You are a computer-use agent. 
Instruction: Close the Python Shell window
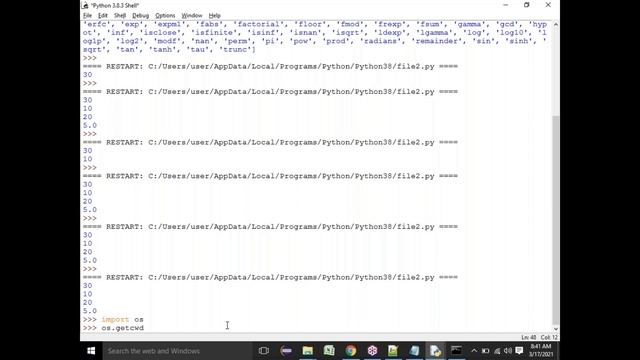548,5
